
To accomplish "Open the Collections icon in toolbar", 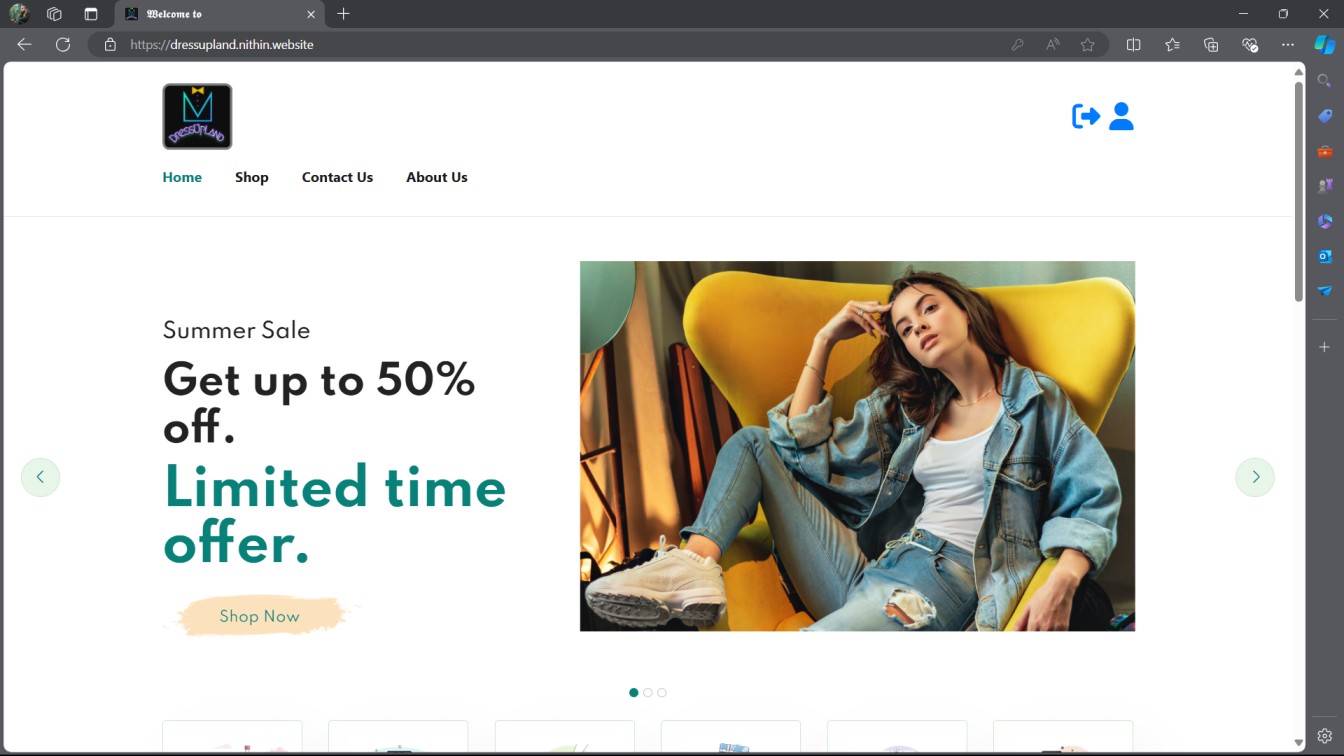I will pos(1211,44).
